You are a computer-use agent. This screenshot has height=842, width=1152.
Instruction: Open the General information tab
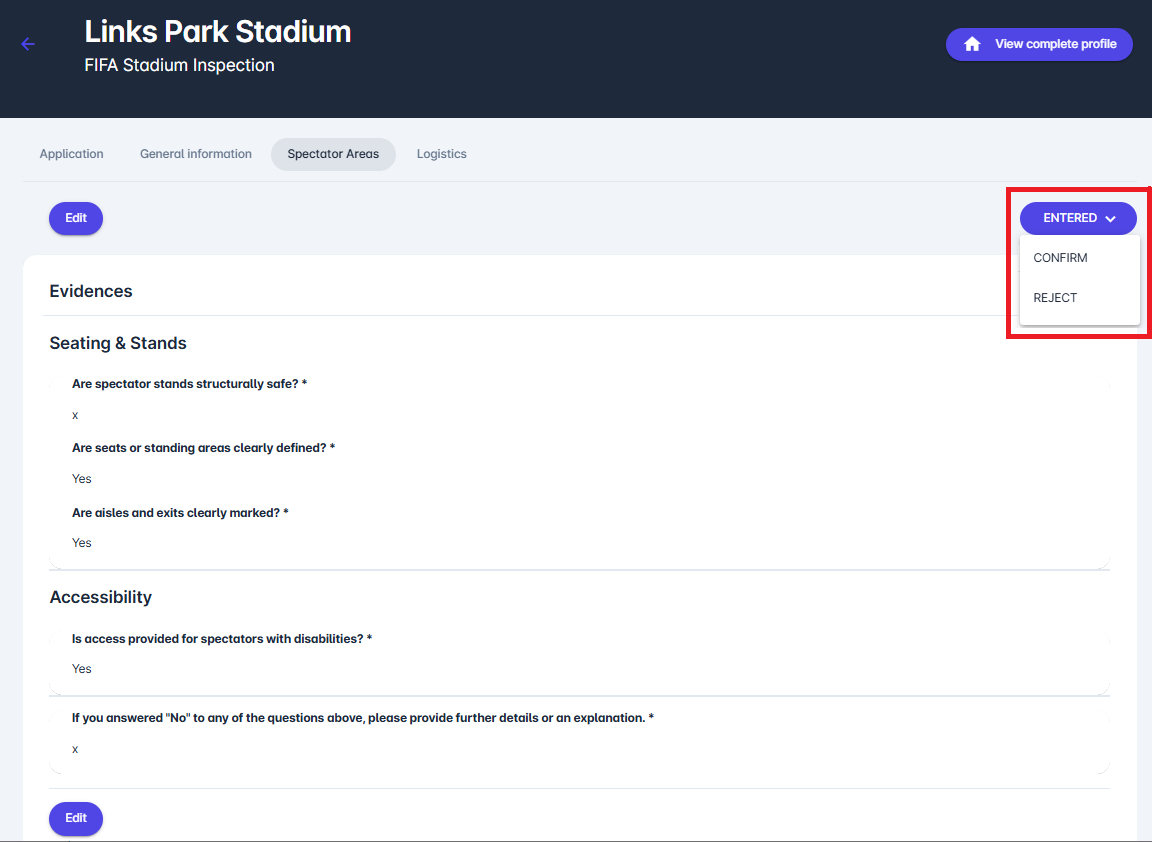(196, 154)
